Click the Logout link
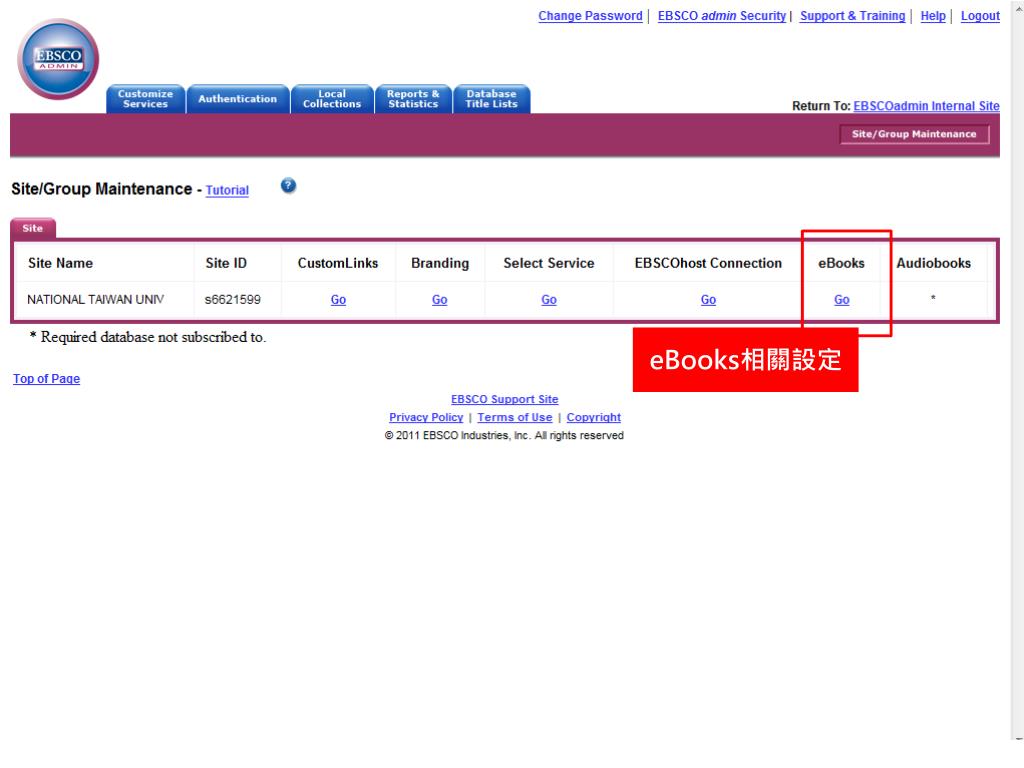1024x768 pixels. click(x=980, y=16)
